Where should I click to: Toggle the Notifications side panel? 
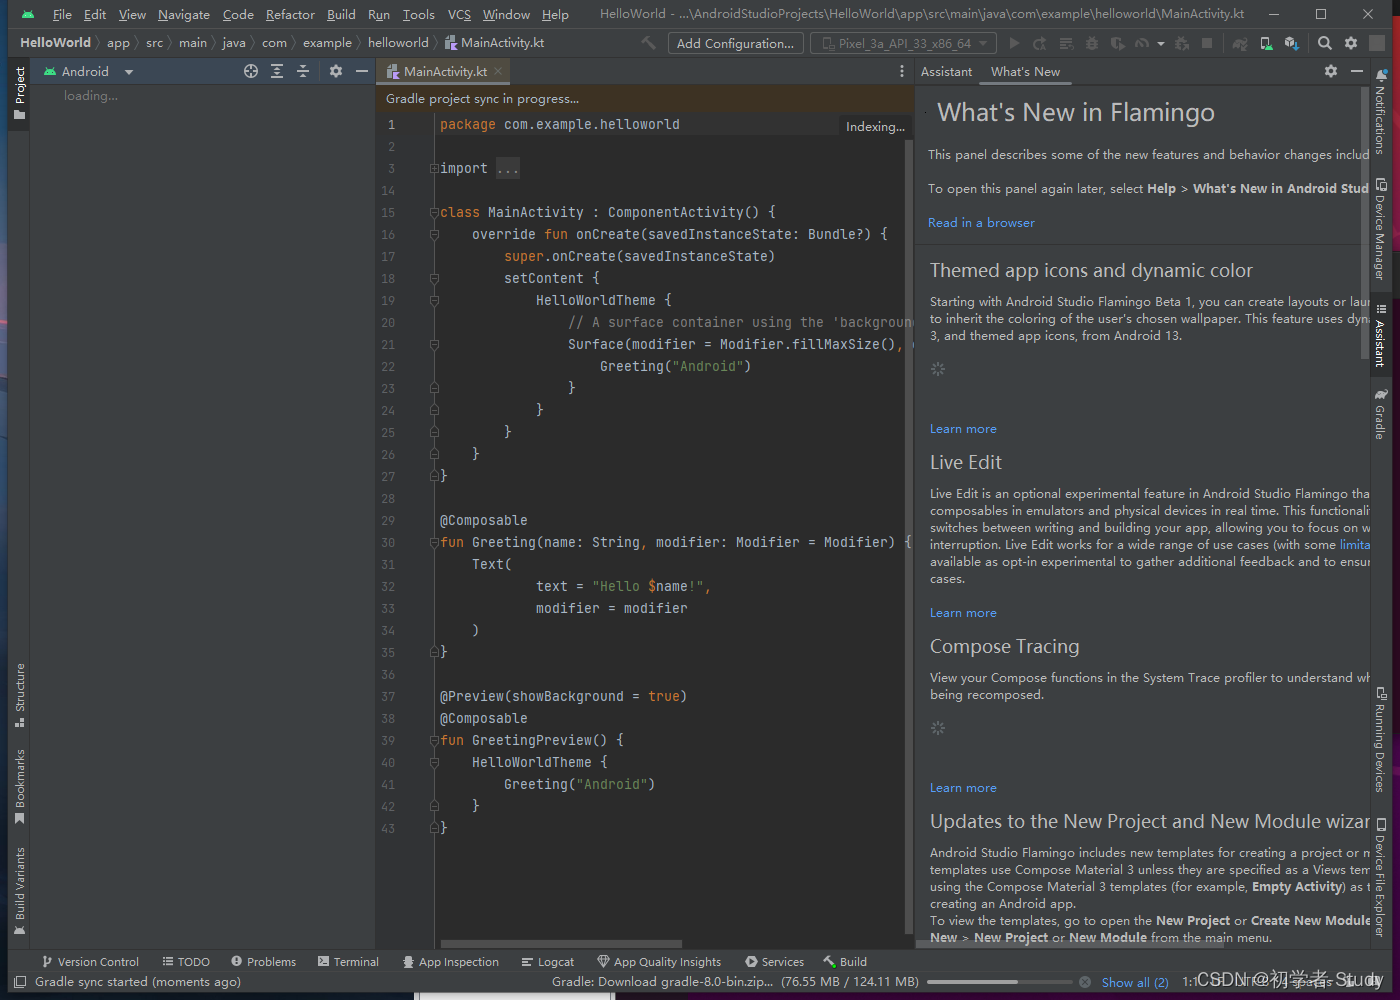1380,111
